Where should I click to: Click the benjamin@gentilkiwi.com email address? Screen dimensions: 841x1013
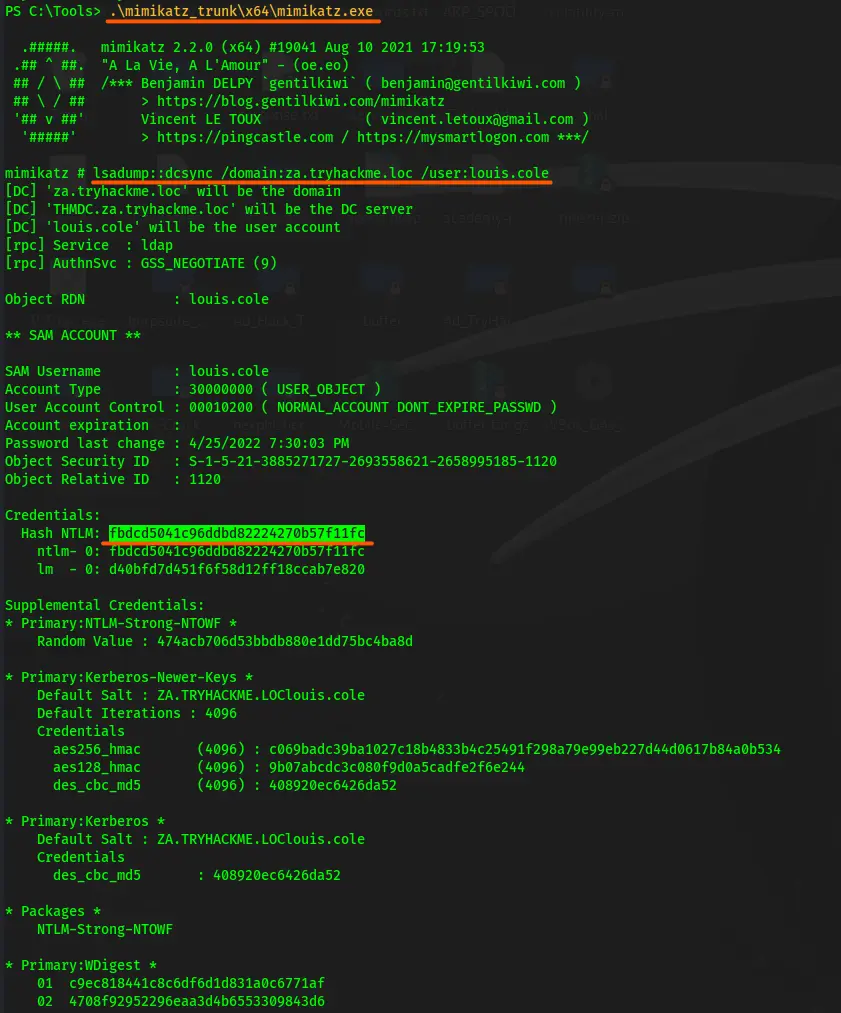(473, 83)
